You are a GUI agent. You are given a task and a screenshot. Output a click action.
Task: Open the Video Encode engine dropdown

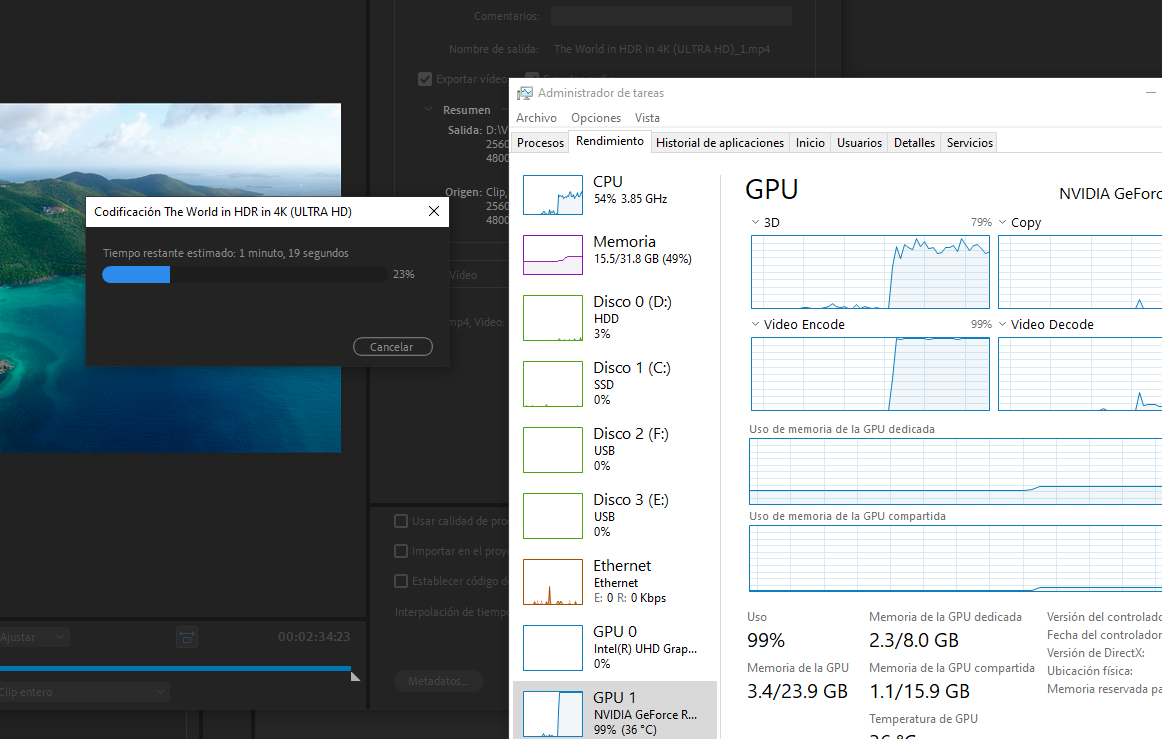[x=757, y=325]
